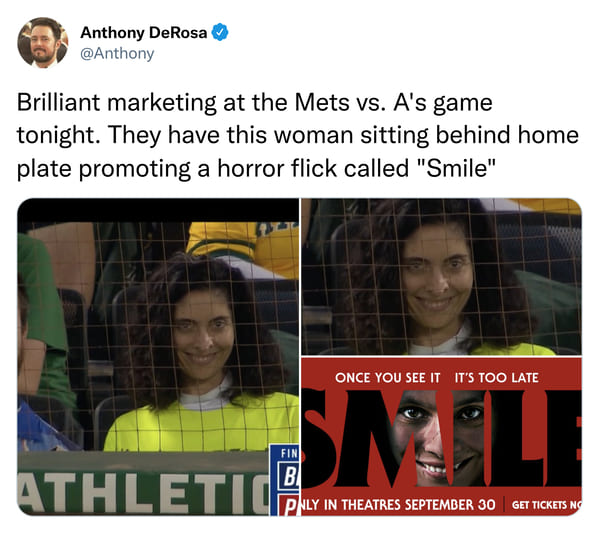Viewport: 599px width, 533px height.
Task: Click the ONCE YOU SEE IT tagline
Action: coord(388,377)
